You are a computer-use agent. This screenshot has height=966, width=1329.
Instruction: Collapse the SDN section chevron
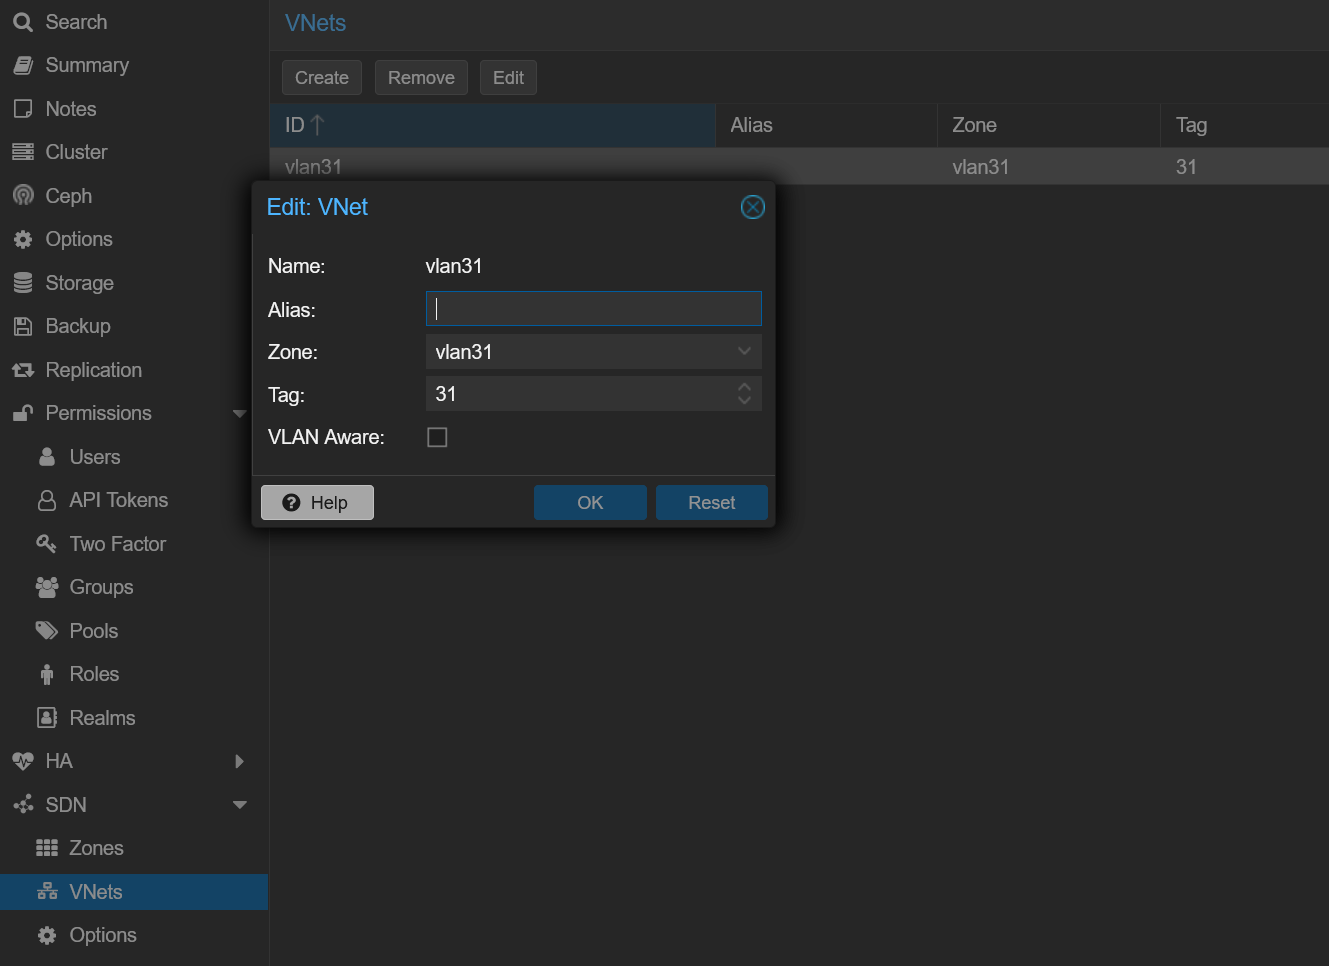[x=239, y=804]
